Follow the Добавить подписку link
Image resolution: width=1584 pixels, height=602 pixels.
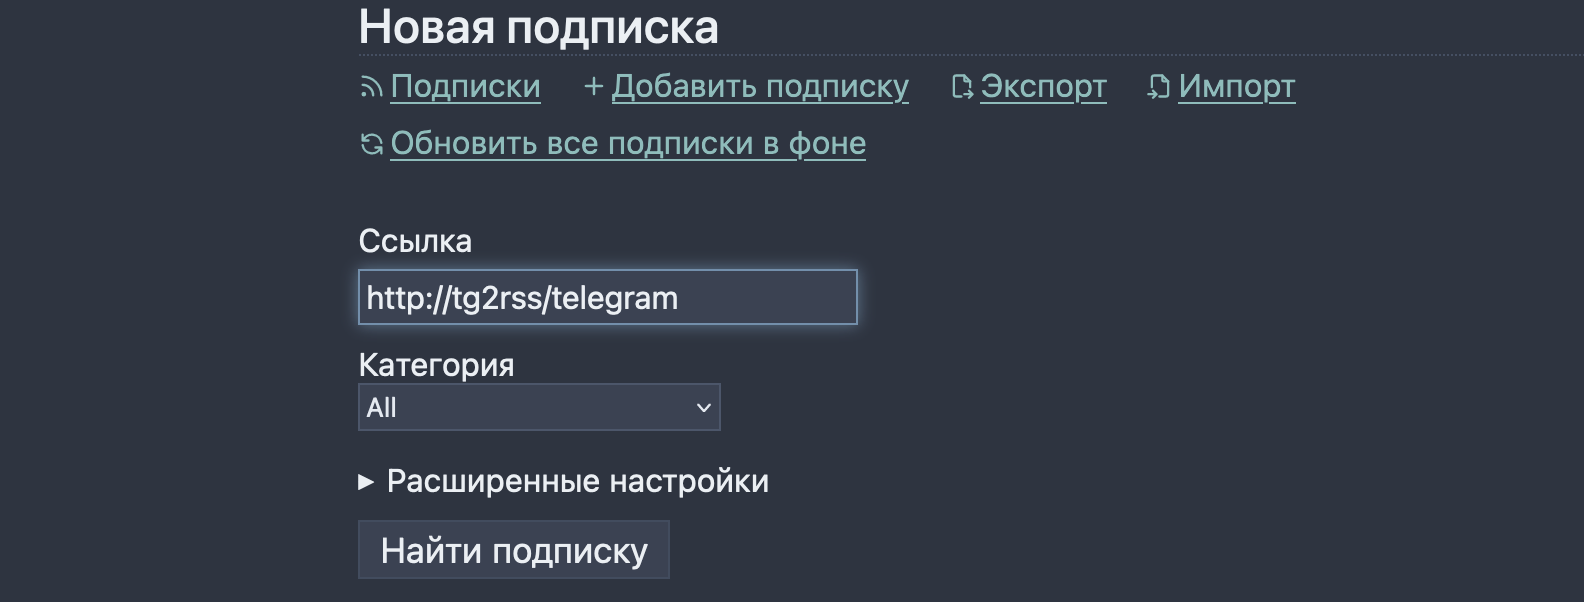tap(760, 87)
